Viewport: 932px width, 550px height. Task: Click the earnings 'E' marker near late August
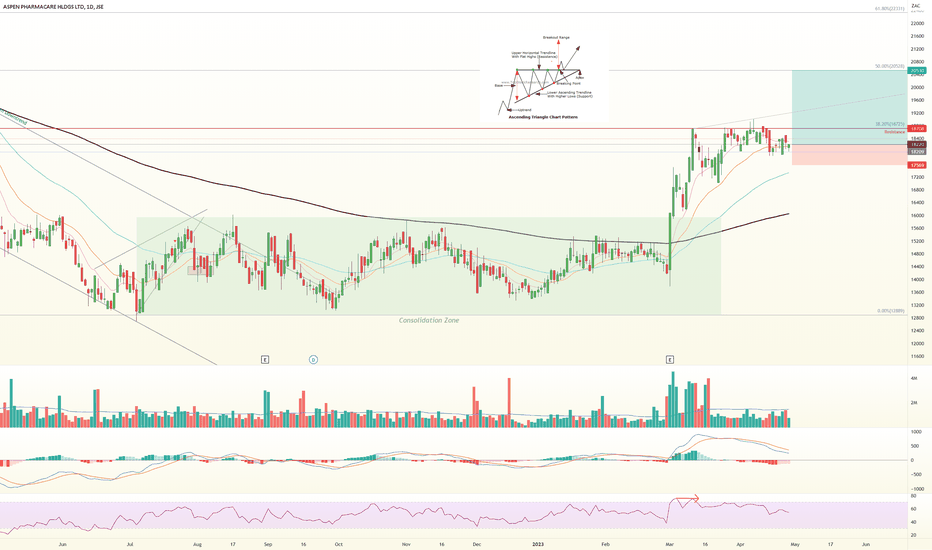pos(265,360)
